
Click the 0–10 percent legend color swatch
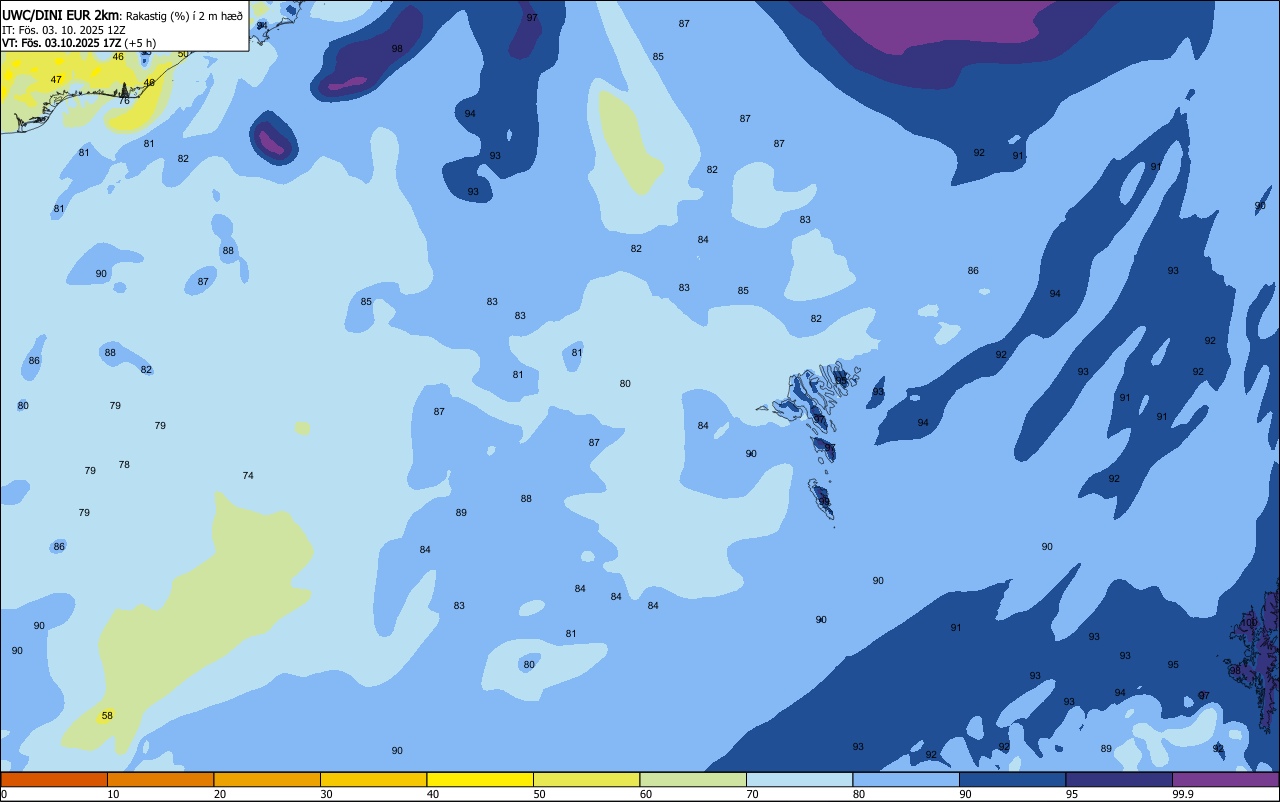54,779
